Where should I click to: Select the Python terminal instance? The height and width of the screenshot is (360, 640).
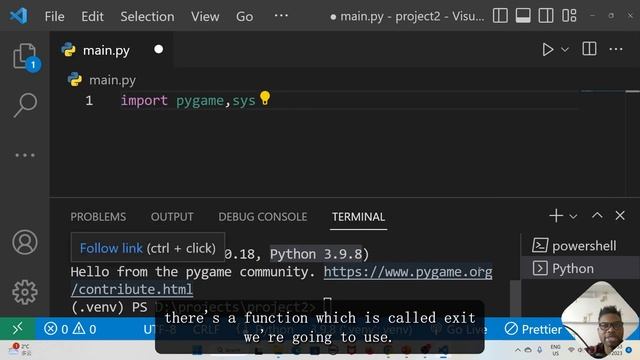point(580,268)
